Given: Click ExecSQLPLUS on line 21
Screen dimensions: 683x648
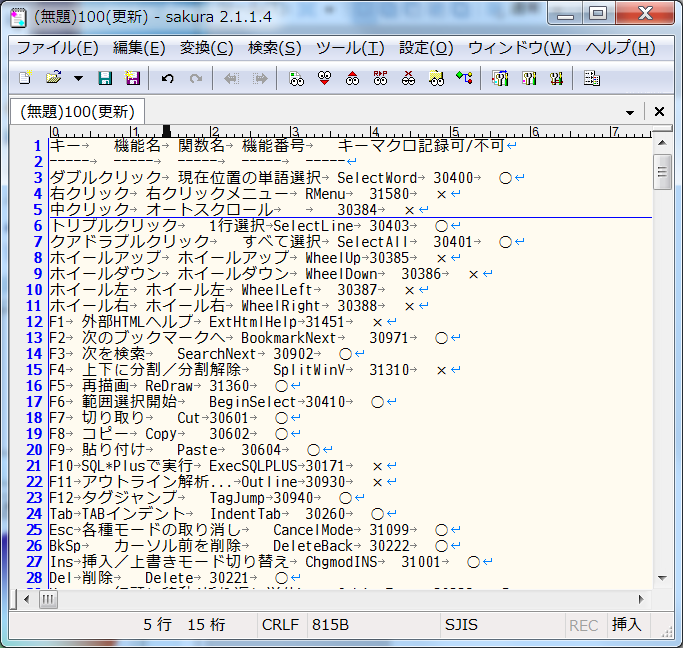Looking at the screenshot, I should click(x=253, y=466).
